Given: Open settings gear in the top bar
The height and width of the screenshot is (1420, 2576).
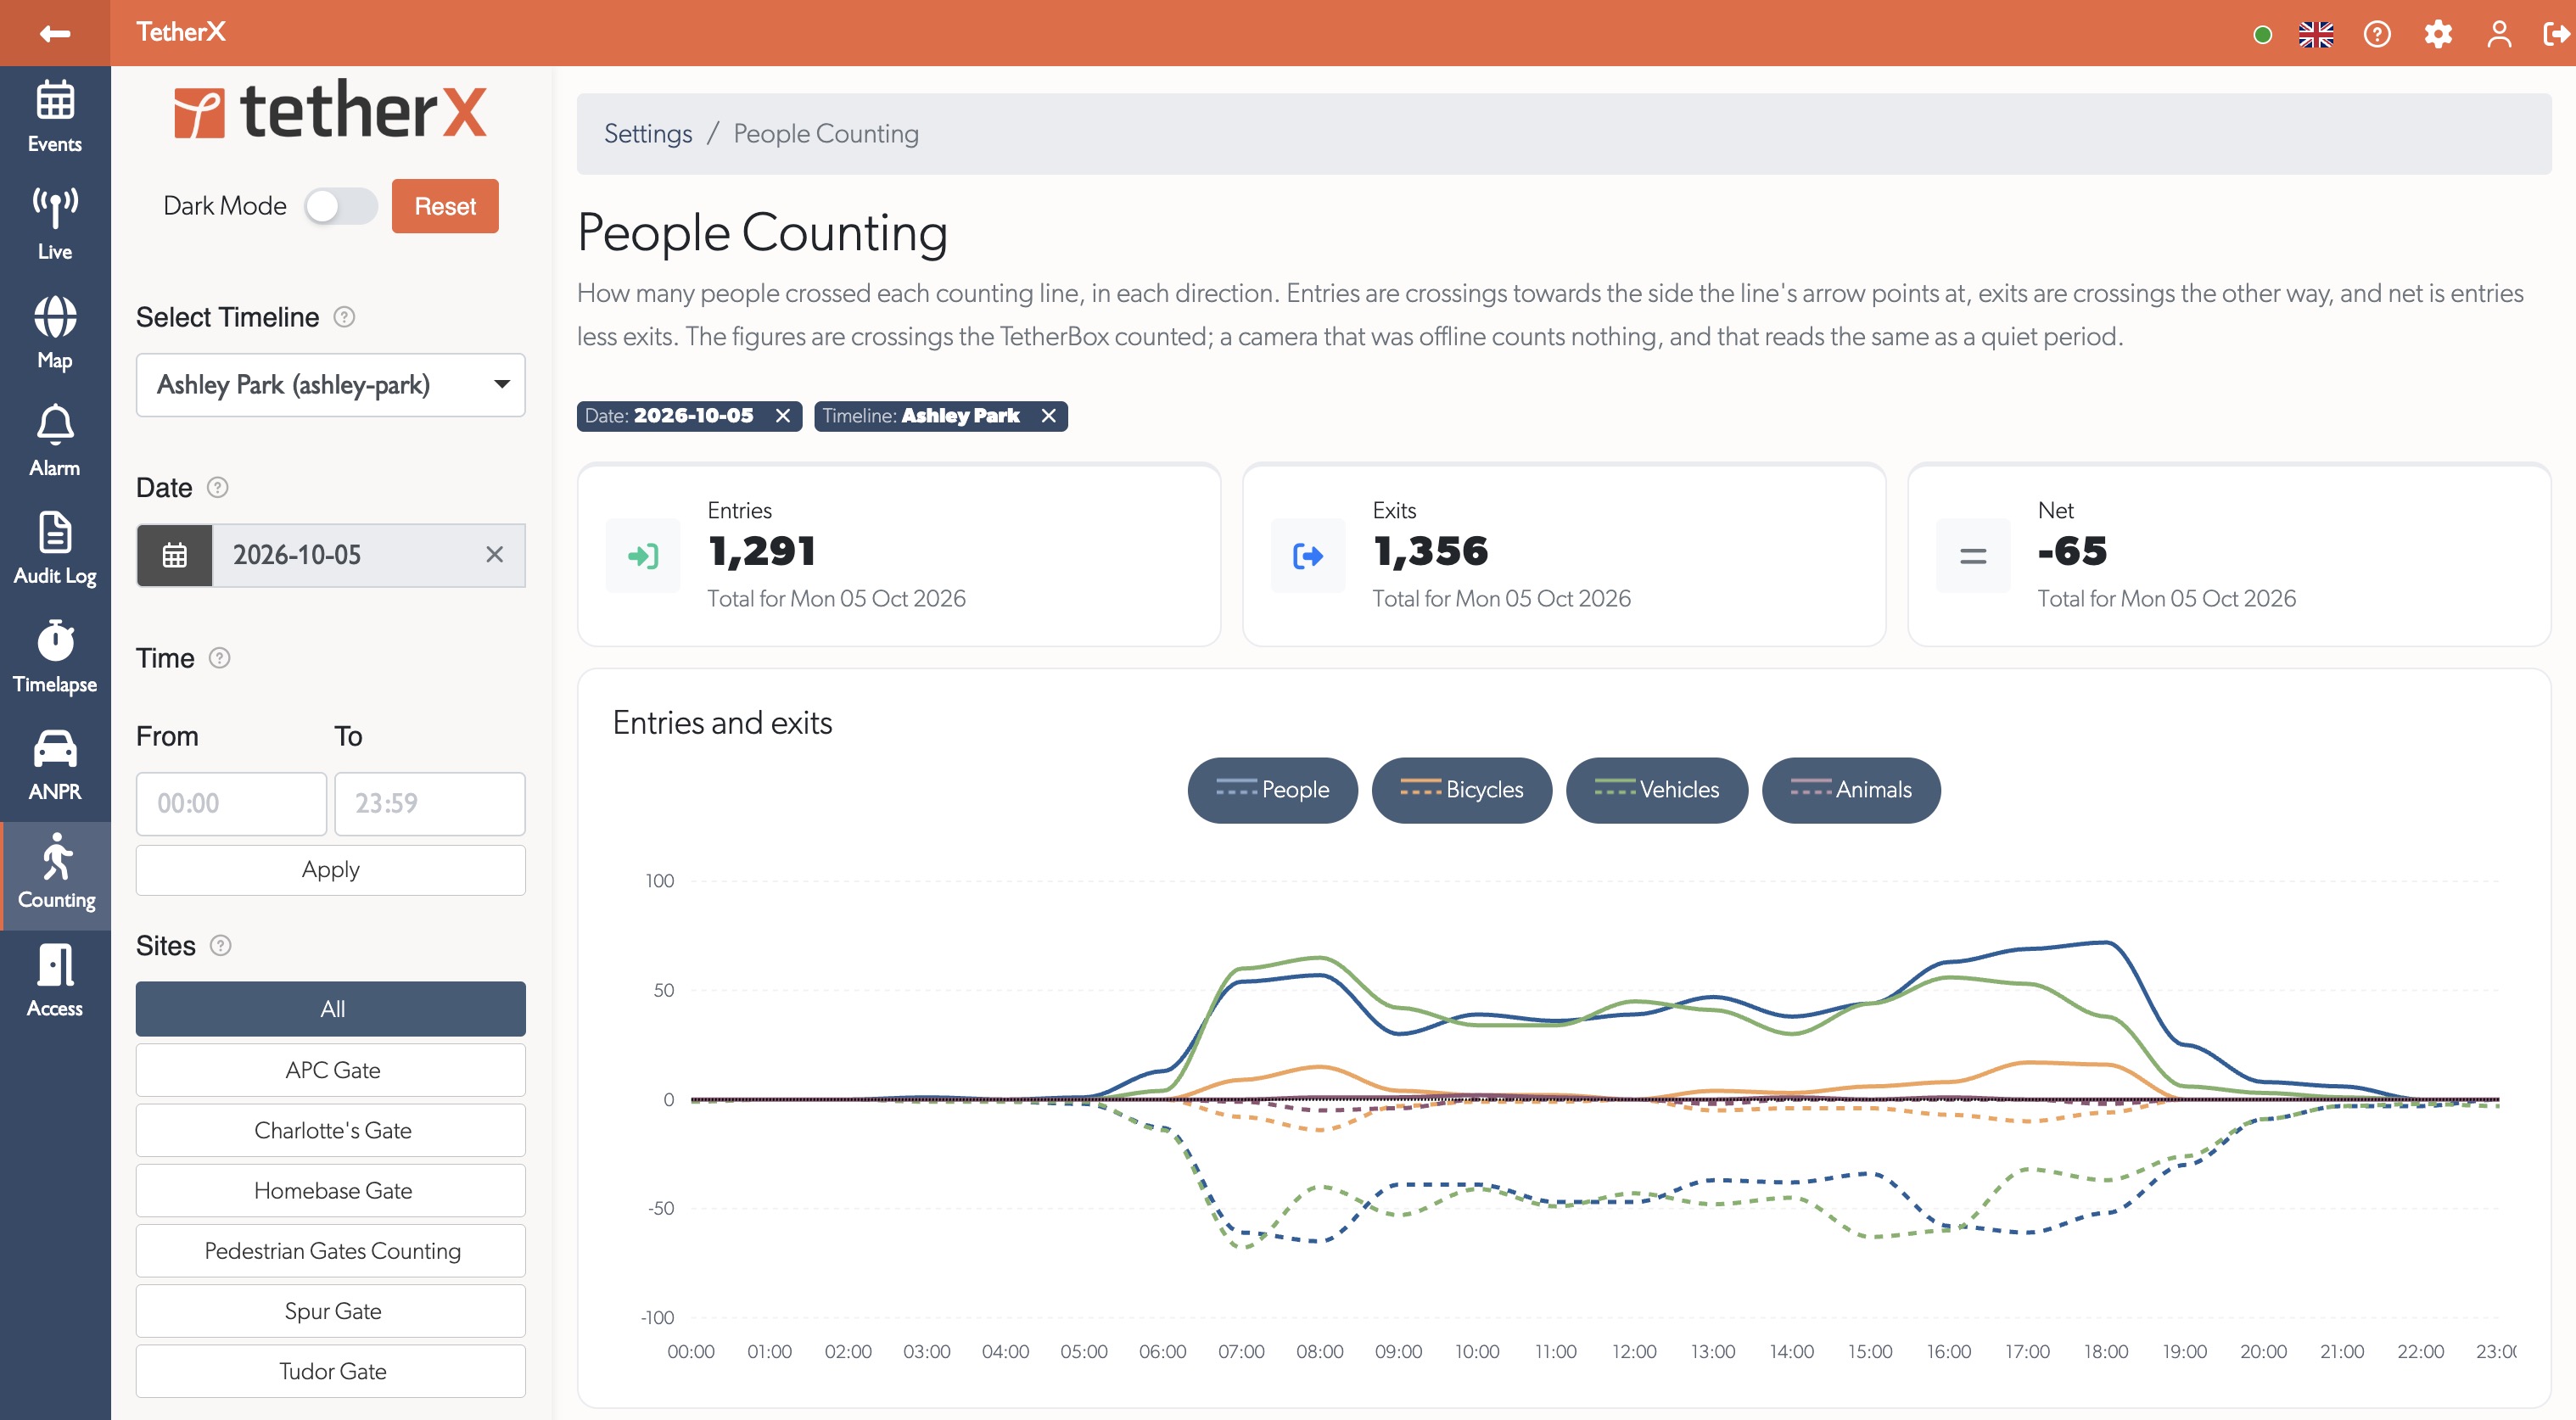Looking at the screenshot, I should click(2438, 34).
